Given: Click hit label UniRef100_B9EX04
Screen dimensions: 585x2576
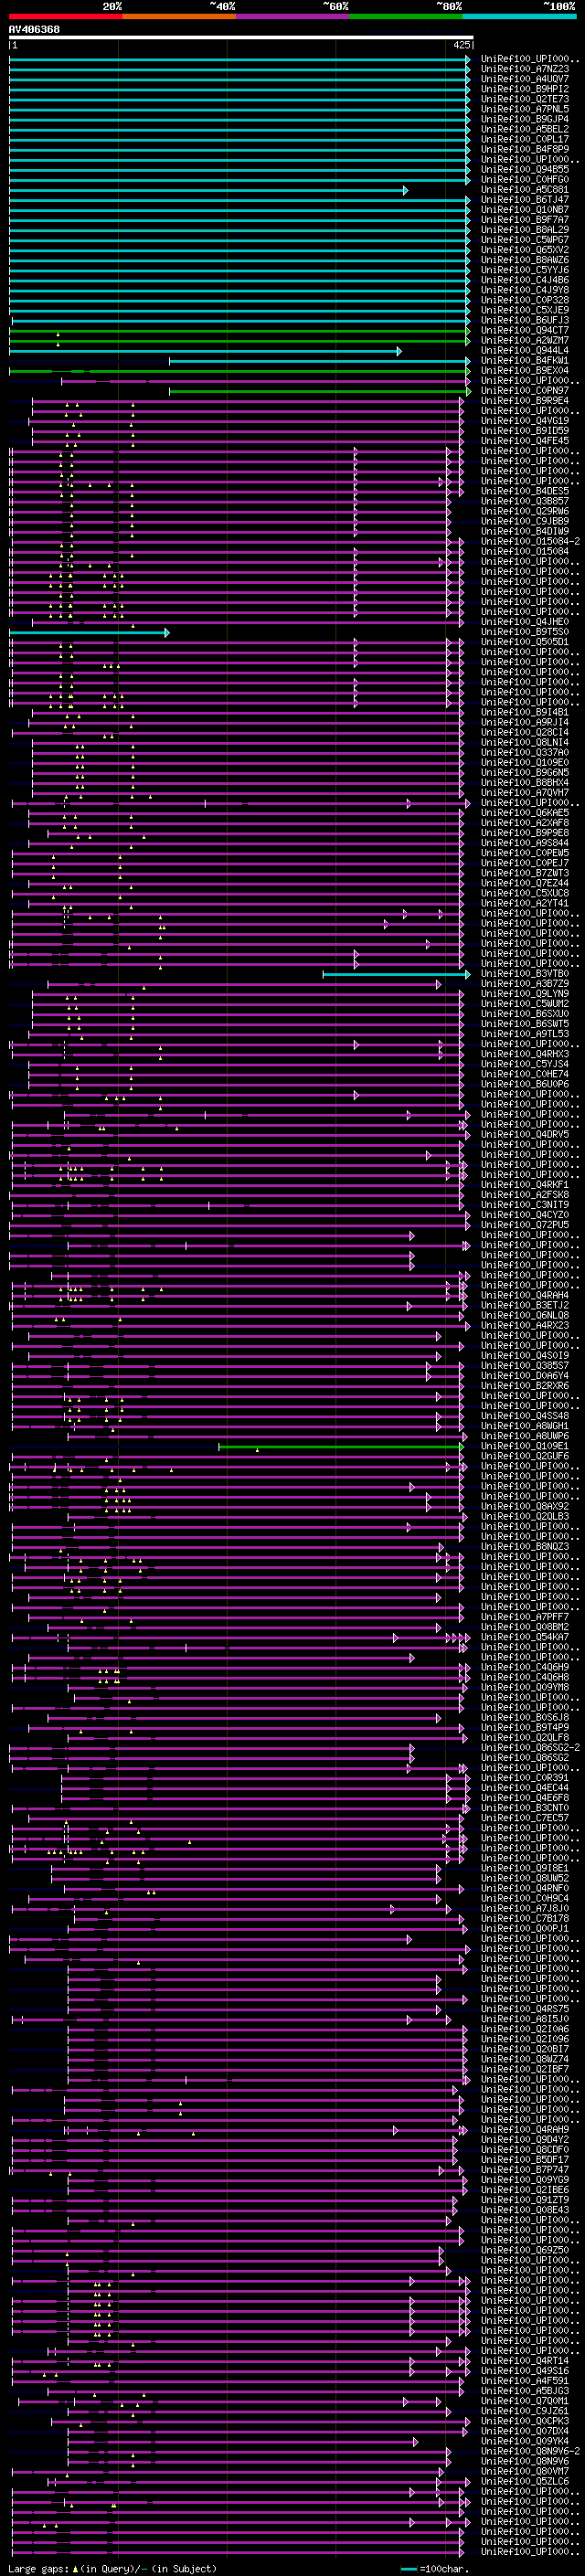Looking at the screenshot, I should (x=525, y=371).
